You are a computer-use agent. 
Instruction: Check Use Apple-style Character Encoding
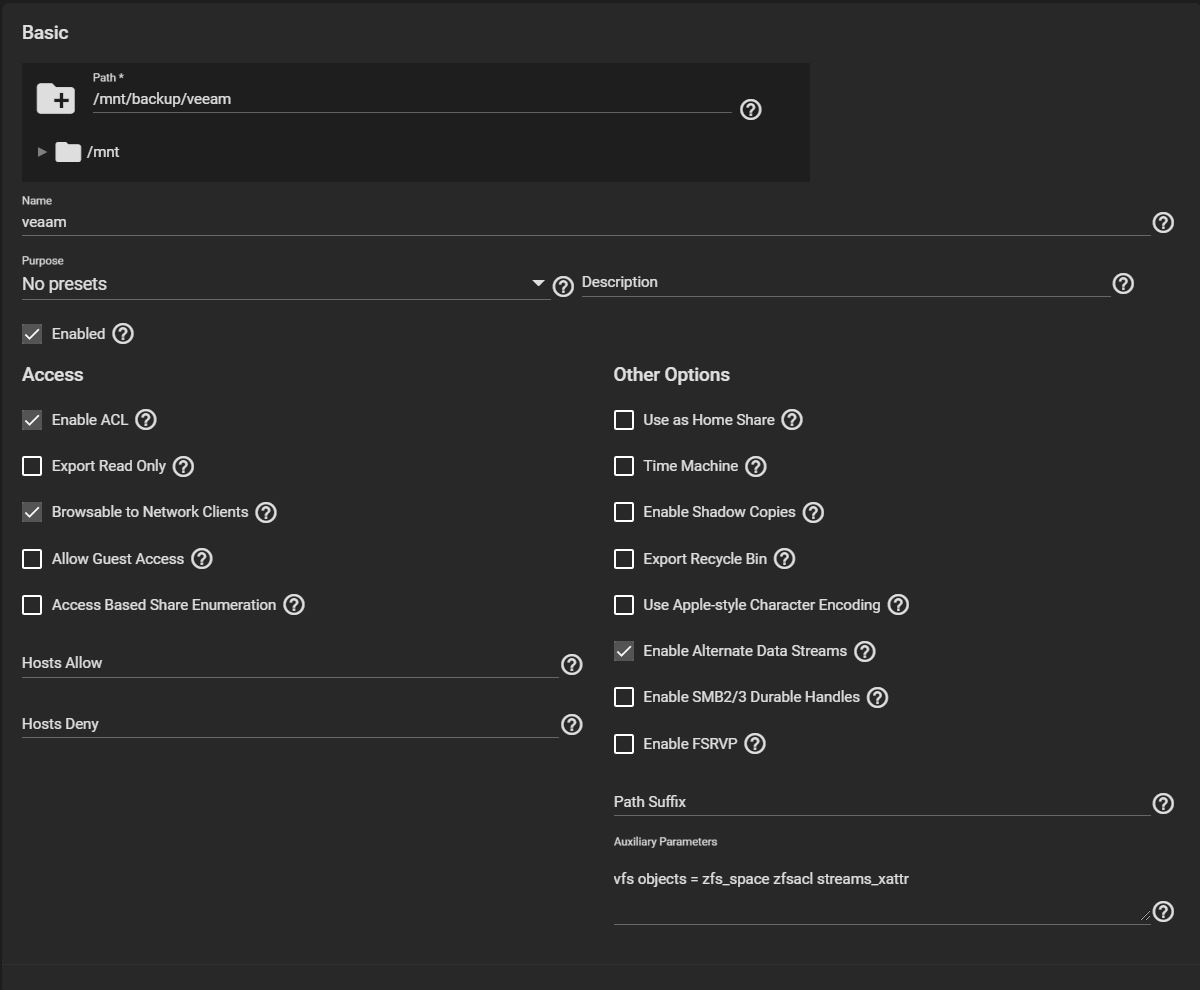(x=624, y=605)
